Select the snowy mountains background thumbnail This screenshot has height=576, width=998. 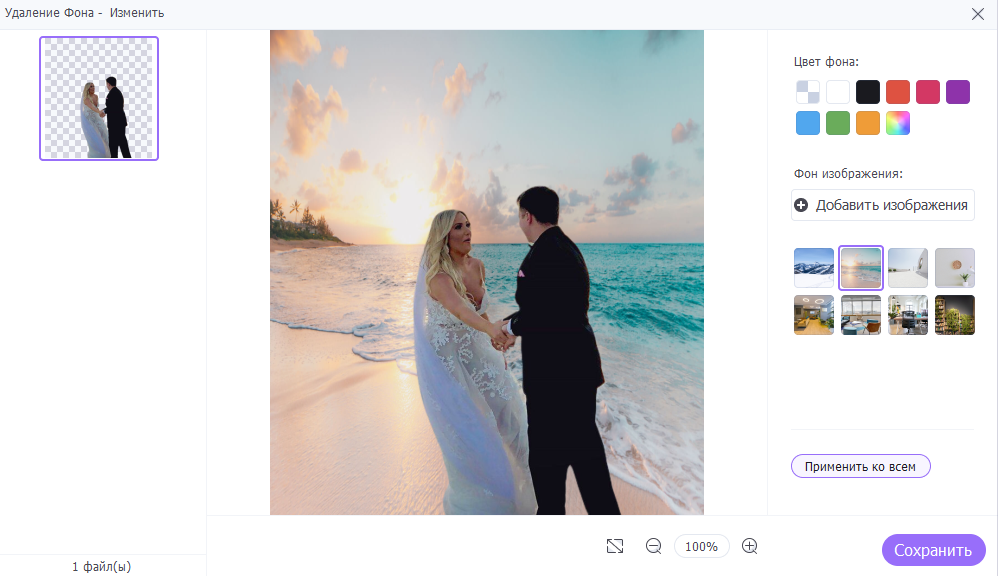tap(814, 268)
